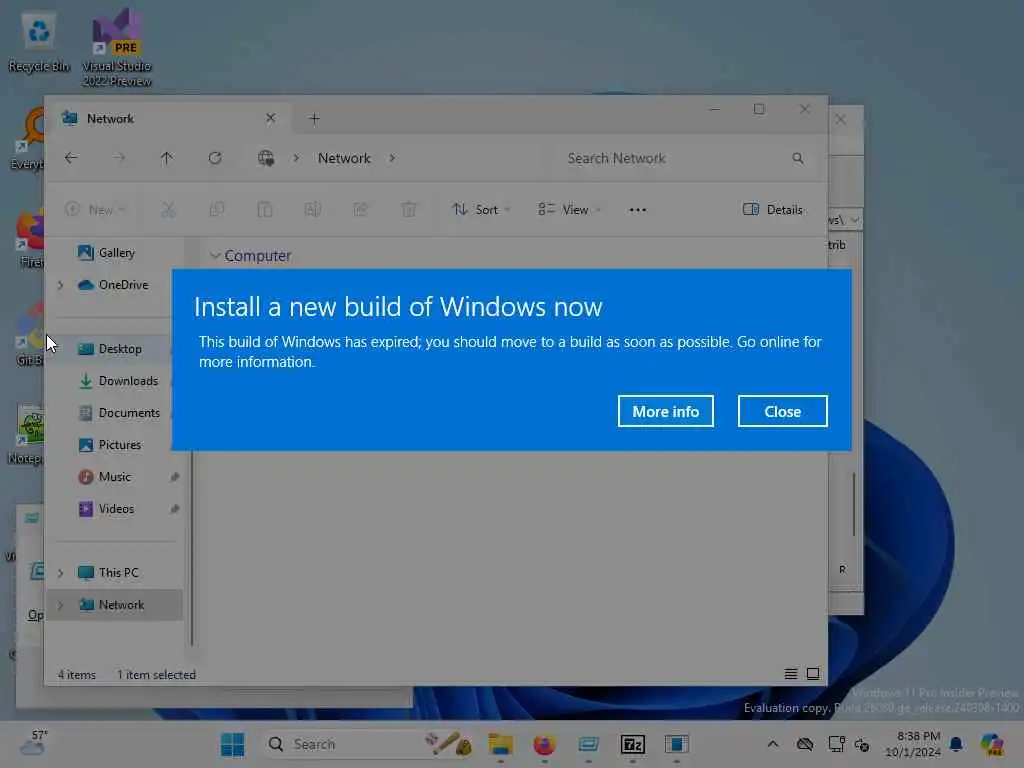Screen dimensions: 1024x768
Task: Open the View dropdown
Action: tap(569, 210)
